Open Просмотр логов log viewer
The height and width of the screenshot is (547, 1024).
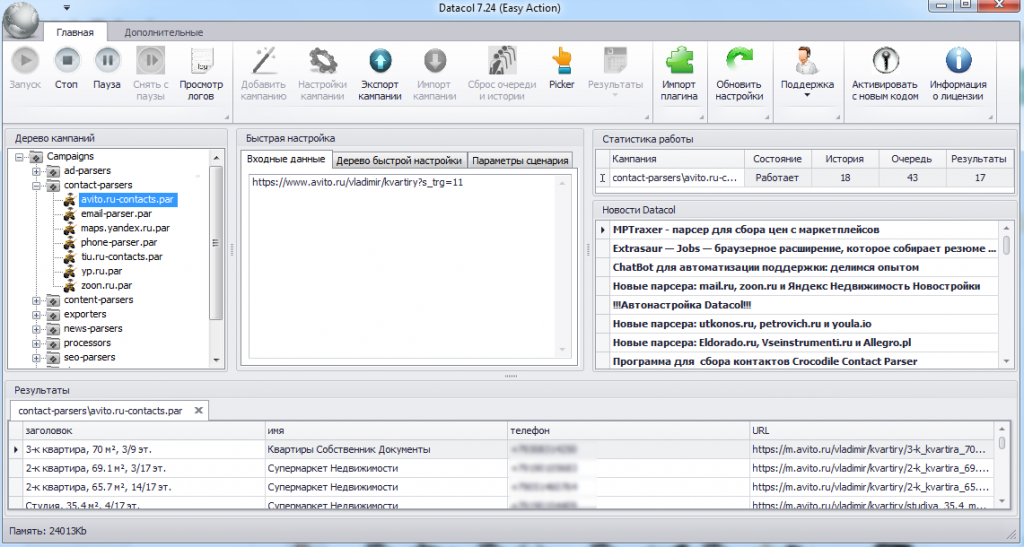(201, 61)
